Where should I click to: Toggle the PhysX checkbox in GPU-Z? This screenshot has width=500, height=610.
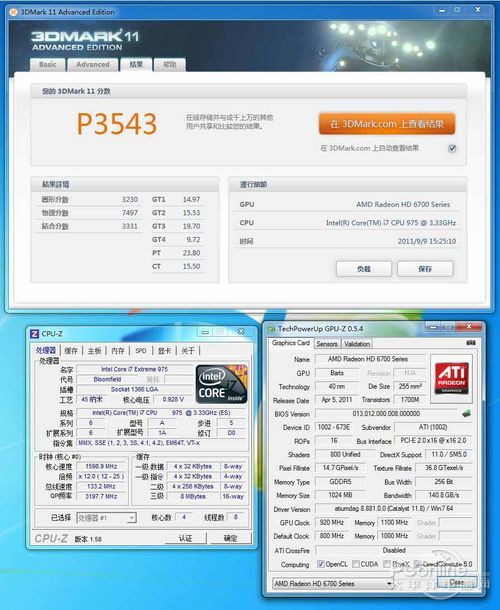(x=386, y=564)
